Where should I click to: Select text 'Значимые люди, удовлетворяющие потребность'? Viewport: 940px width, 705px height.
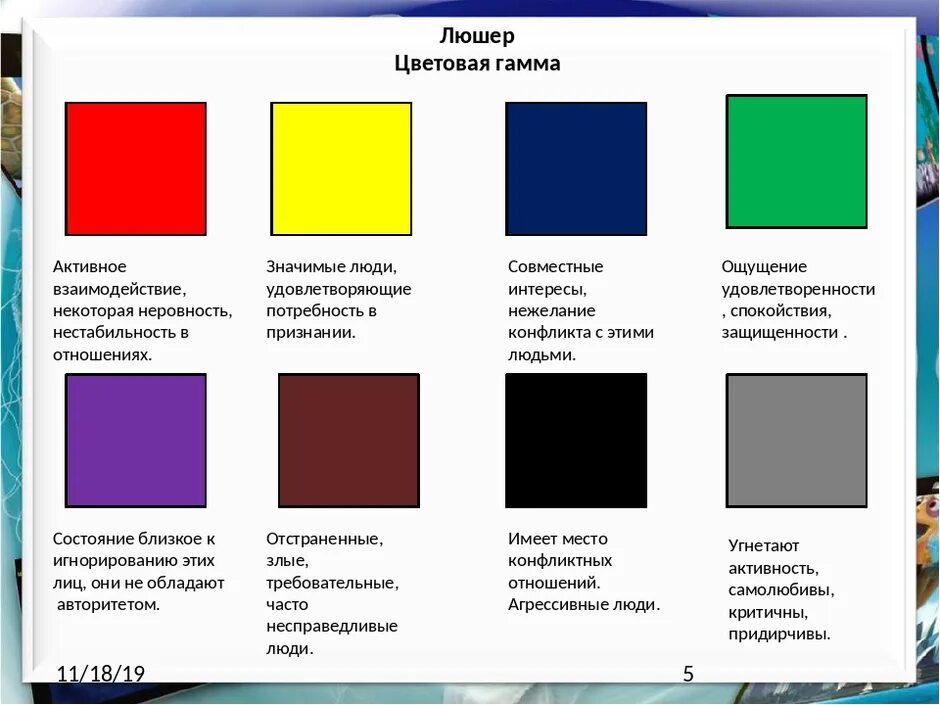339,288
